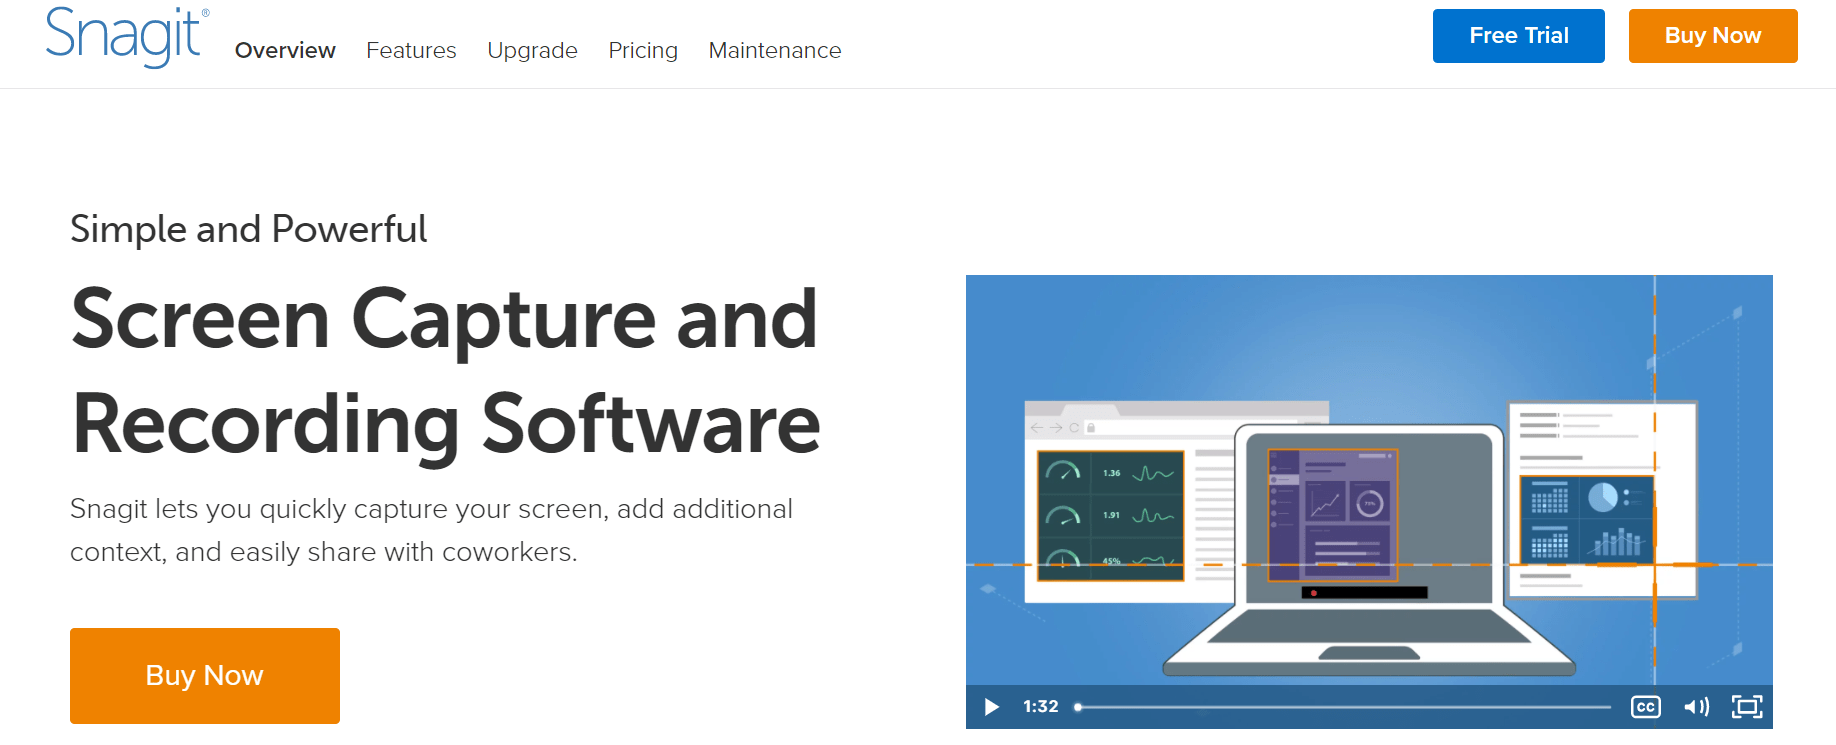Go to the Features page
Viewport: 1836px width, 745px height.
pyautogui.click(x=411, y=50)
